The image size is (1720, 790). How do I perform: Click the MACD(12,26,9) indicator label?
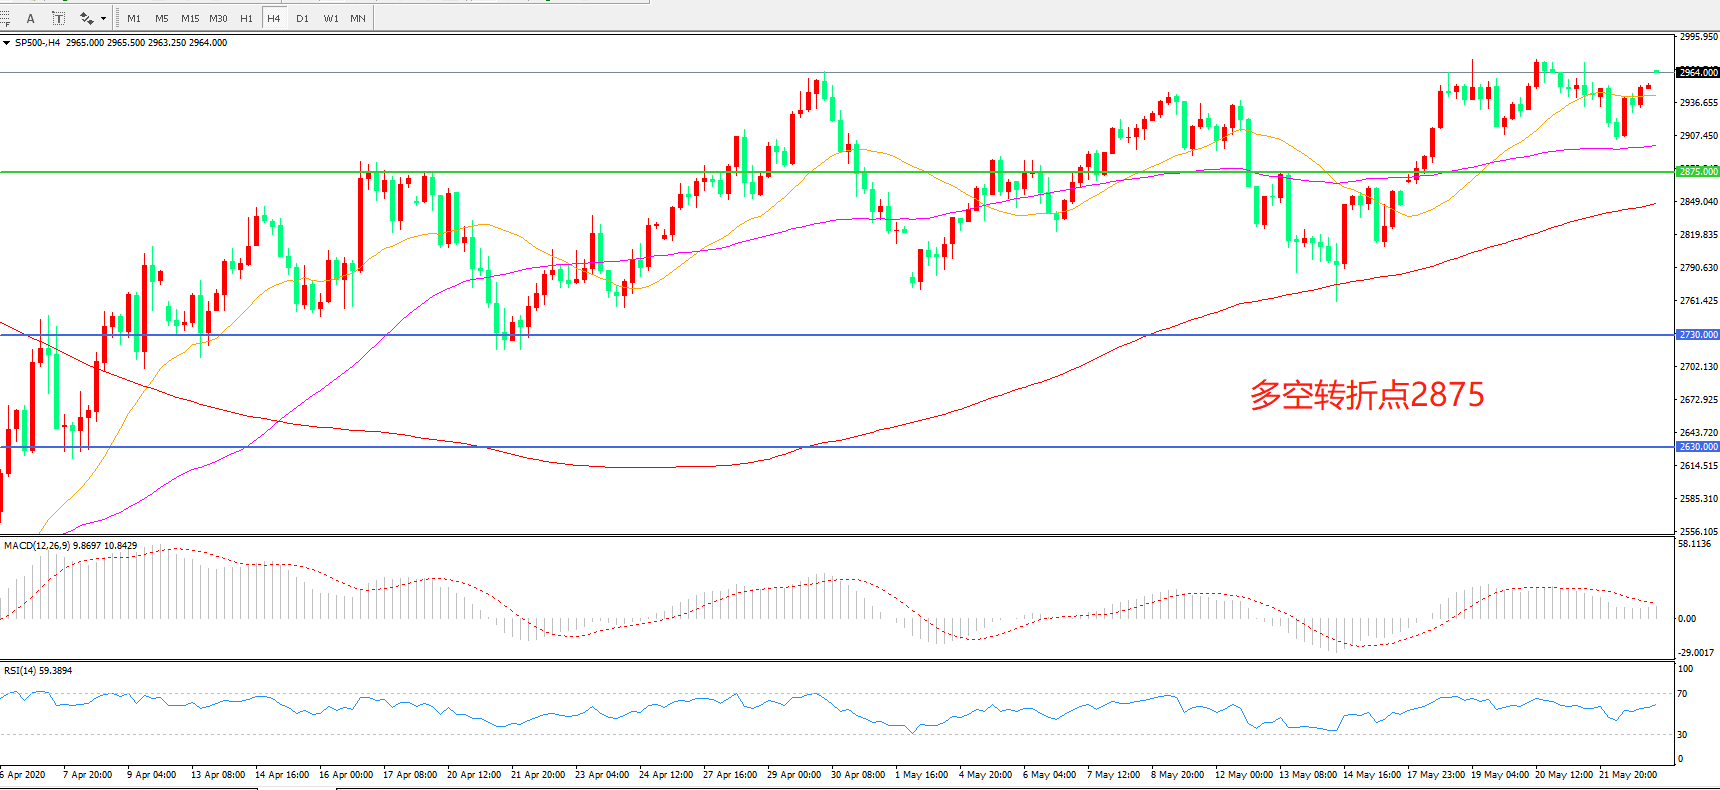70,546
